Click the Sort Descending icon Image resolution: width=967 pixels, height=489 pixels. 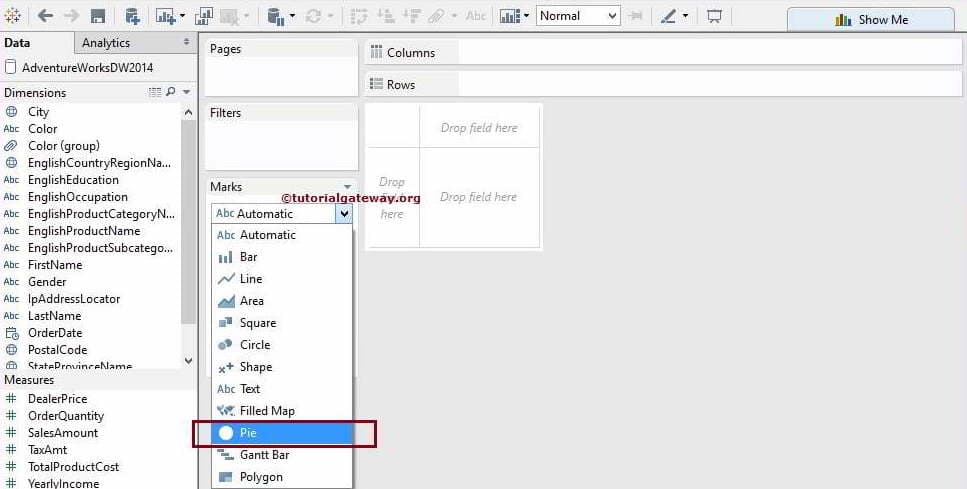point(411,16)
